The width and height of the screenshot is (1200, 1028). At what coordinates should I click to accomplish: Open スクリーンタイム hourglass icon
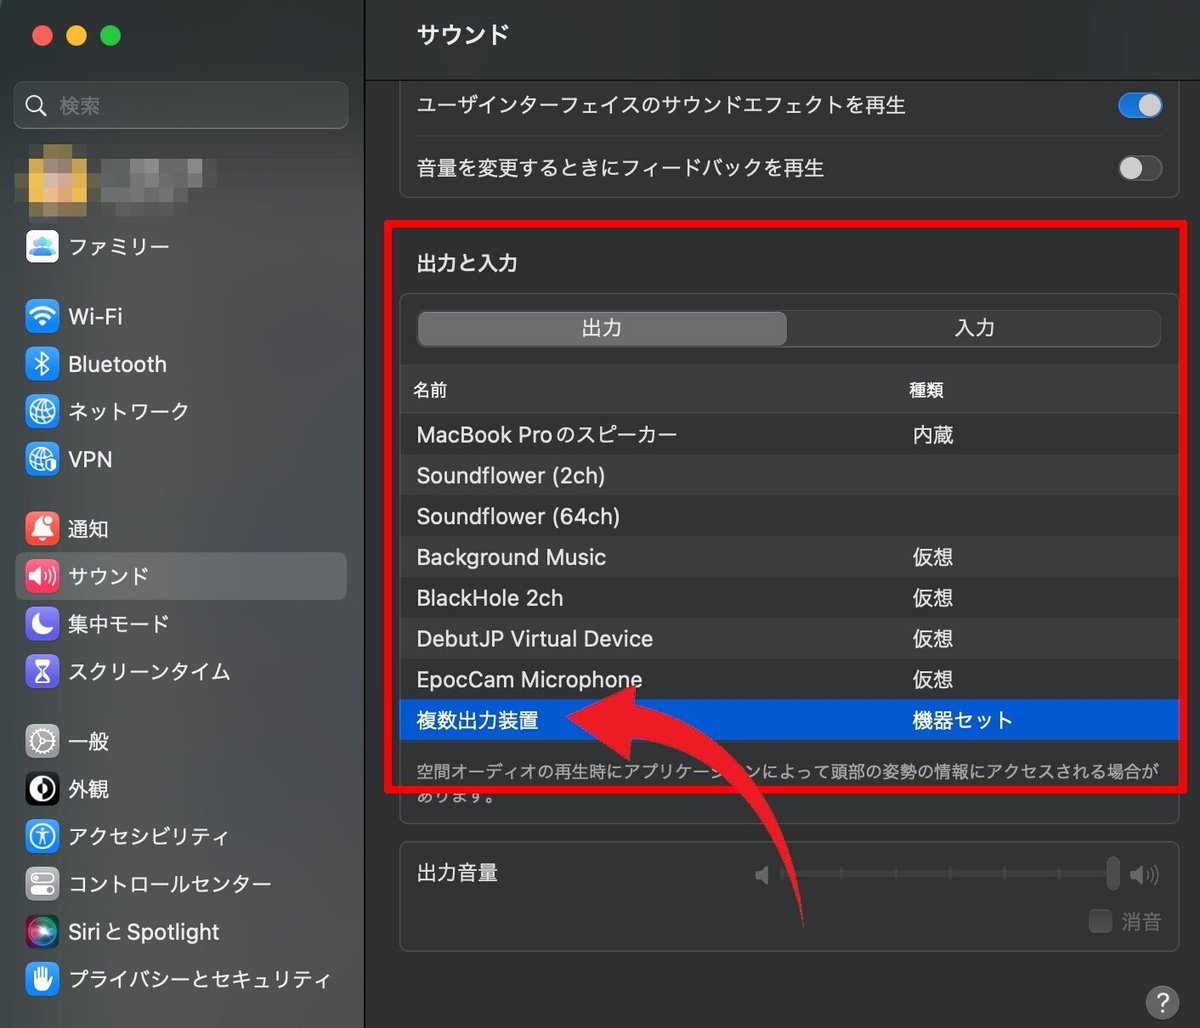coord(42,671)
